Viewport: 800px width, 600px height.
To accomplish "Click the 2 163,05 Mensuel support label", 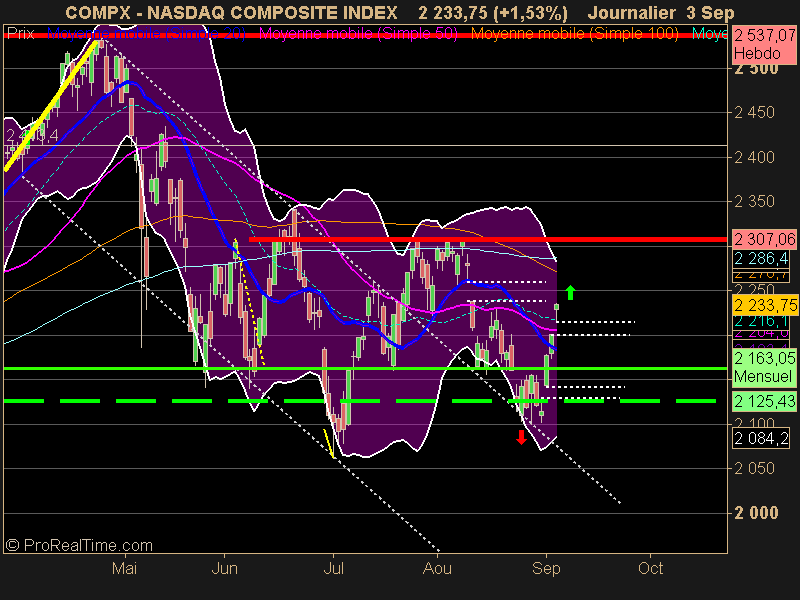I will (x=764, y=367).
